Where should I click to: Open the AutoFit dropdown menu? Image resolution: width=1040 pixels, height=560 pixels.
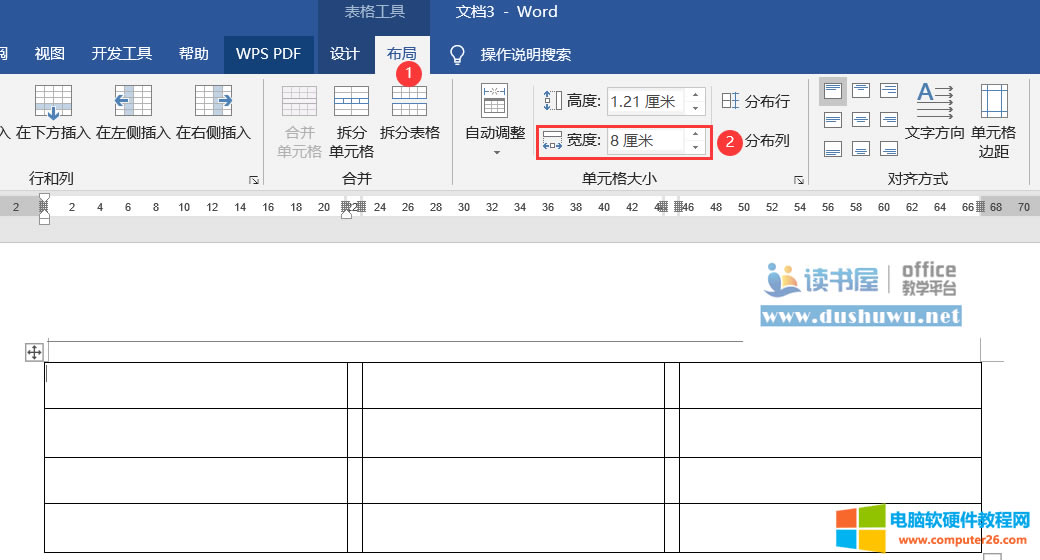pos(495,152)
